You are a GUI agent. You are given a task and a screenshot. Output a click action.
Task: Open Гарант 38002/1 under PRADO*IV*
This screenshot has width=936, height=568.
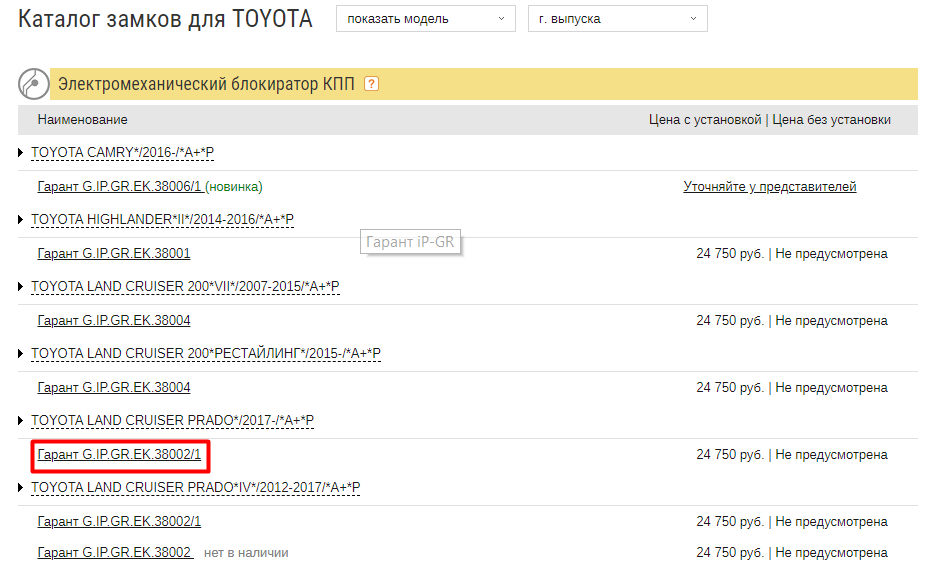click(119, 521)
